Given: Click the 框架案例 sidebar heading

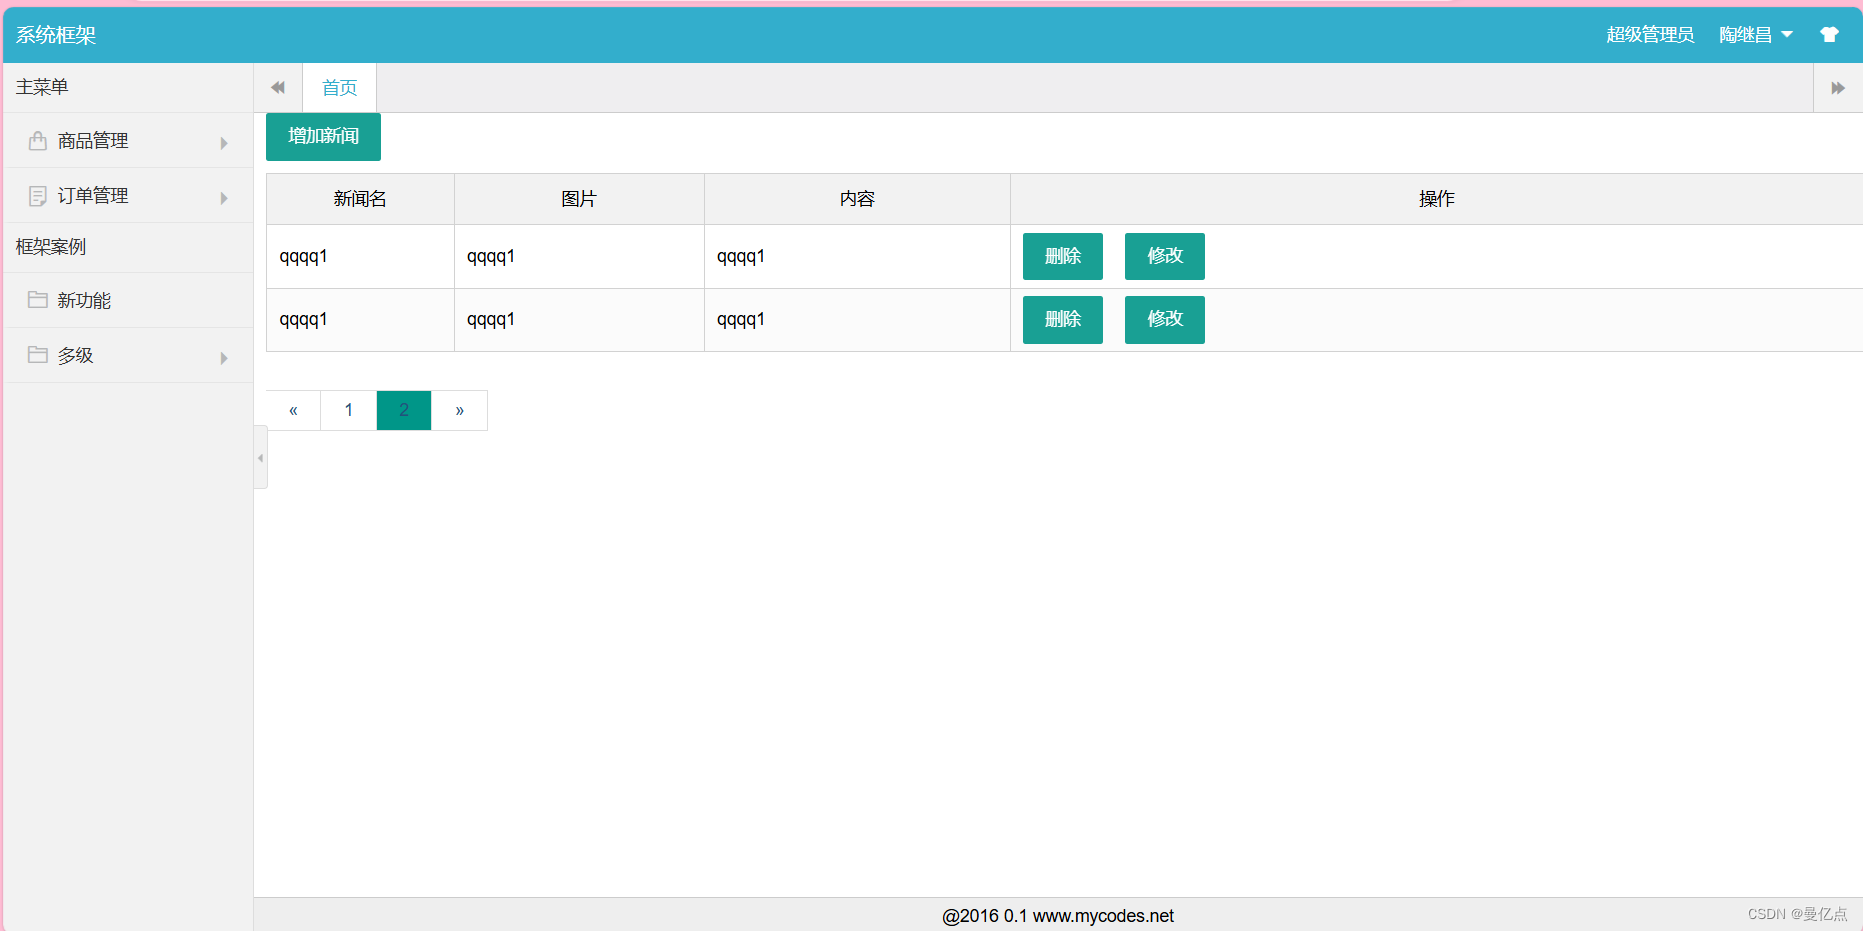Looking at the screenshot, I should 51,247.
